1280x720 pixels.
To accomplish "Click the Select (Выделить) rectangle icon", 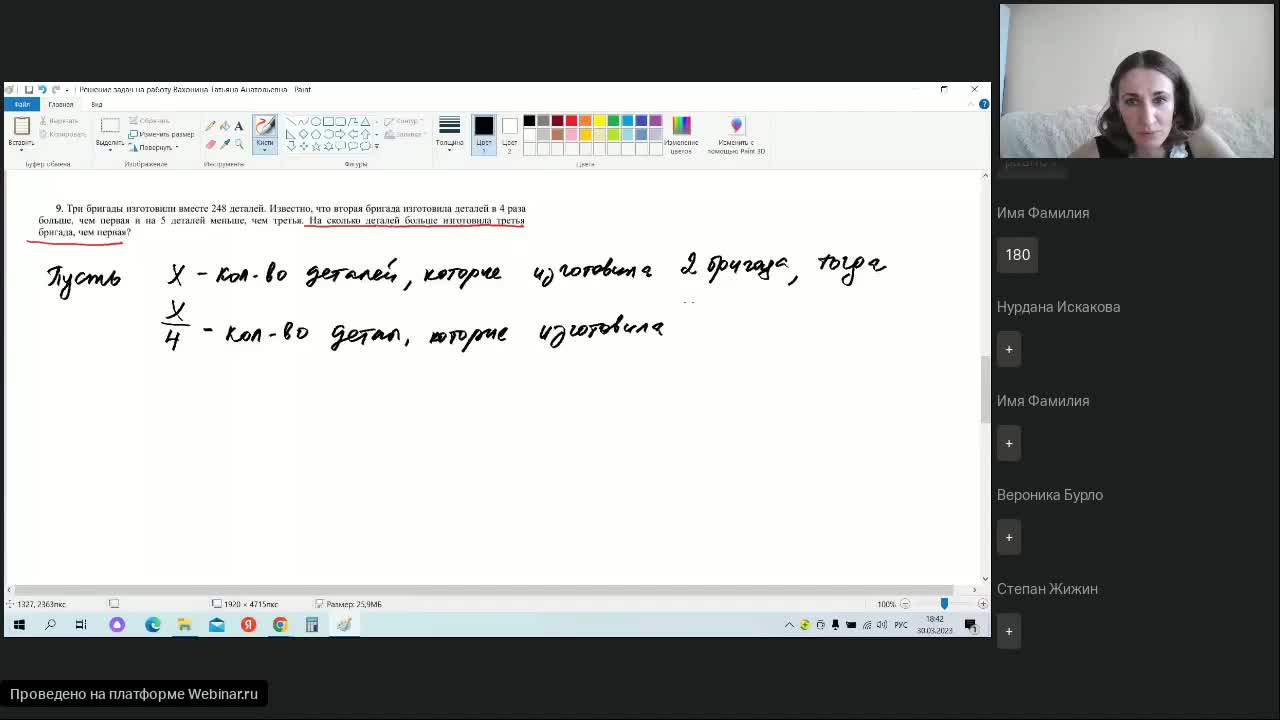I will [x=110, y=125].
